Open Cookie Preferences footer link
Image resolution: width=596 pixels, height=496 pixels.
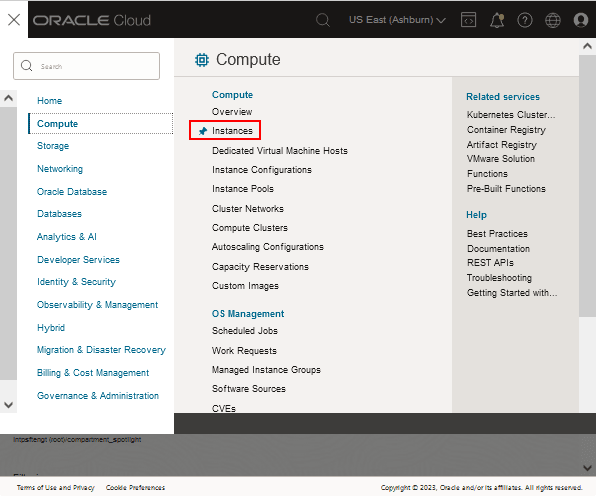(x=135, y=488)
